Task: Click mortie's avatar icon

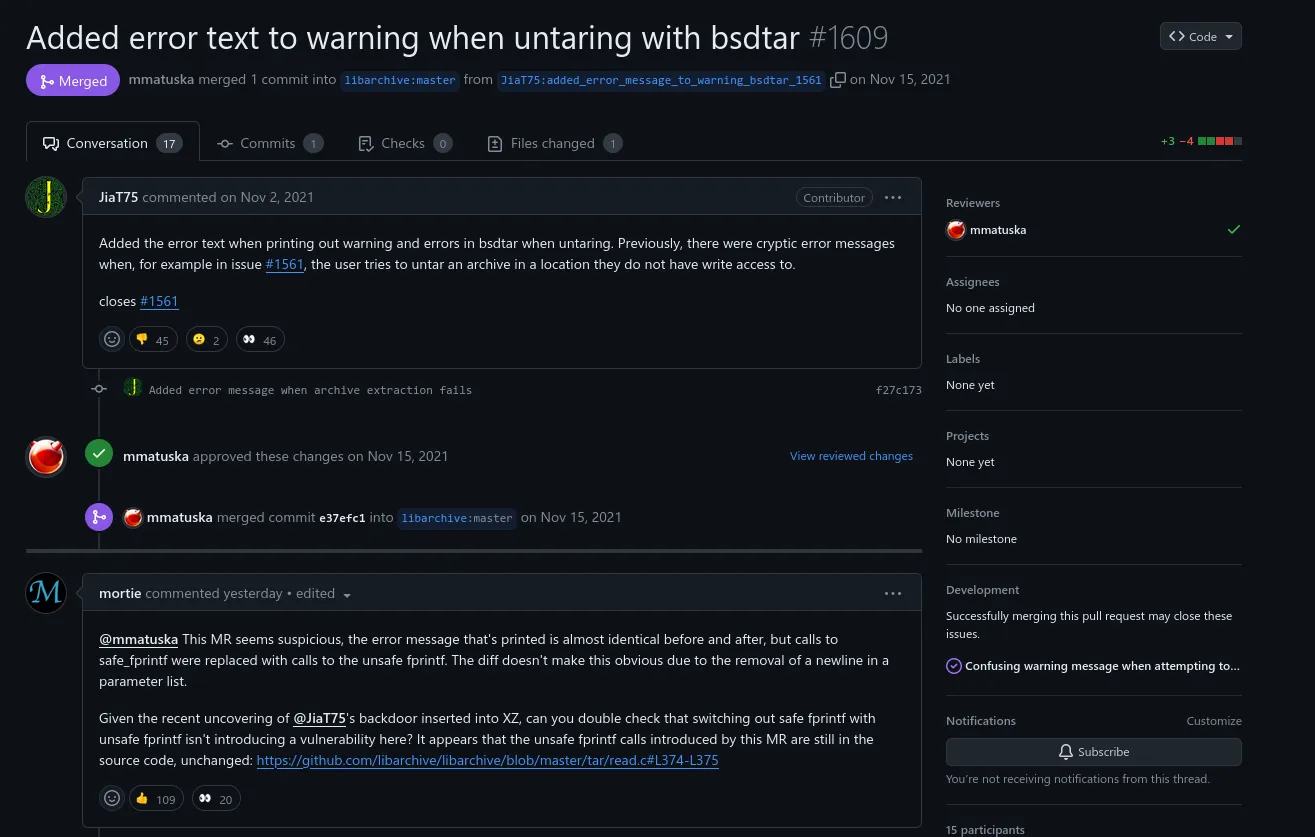Action: coord(46,593)
